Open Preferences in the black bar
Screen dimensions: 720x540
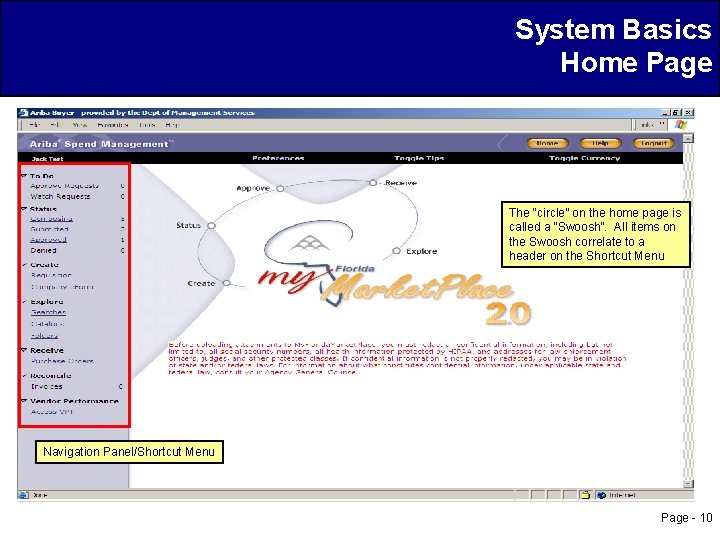click(x=278, y=158)
